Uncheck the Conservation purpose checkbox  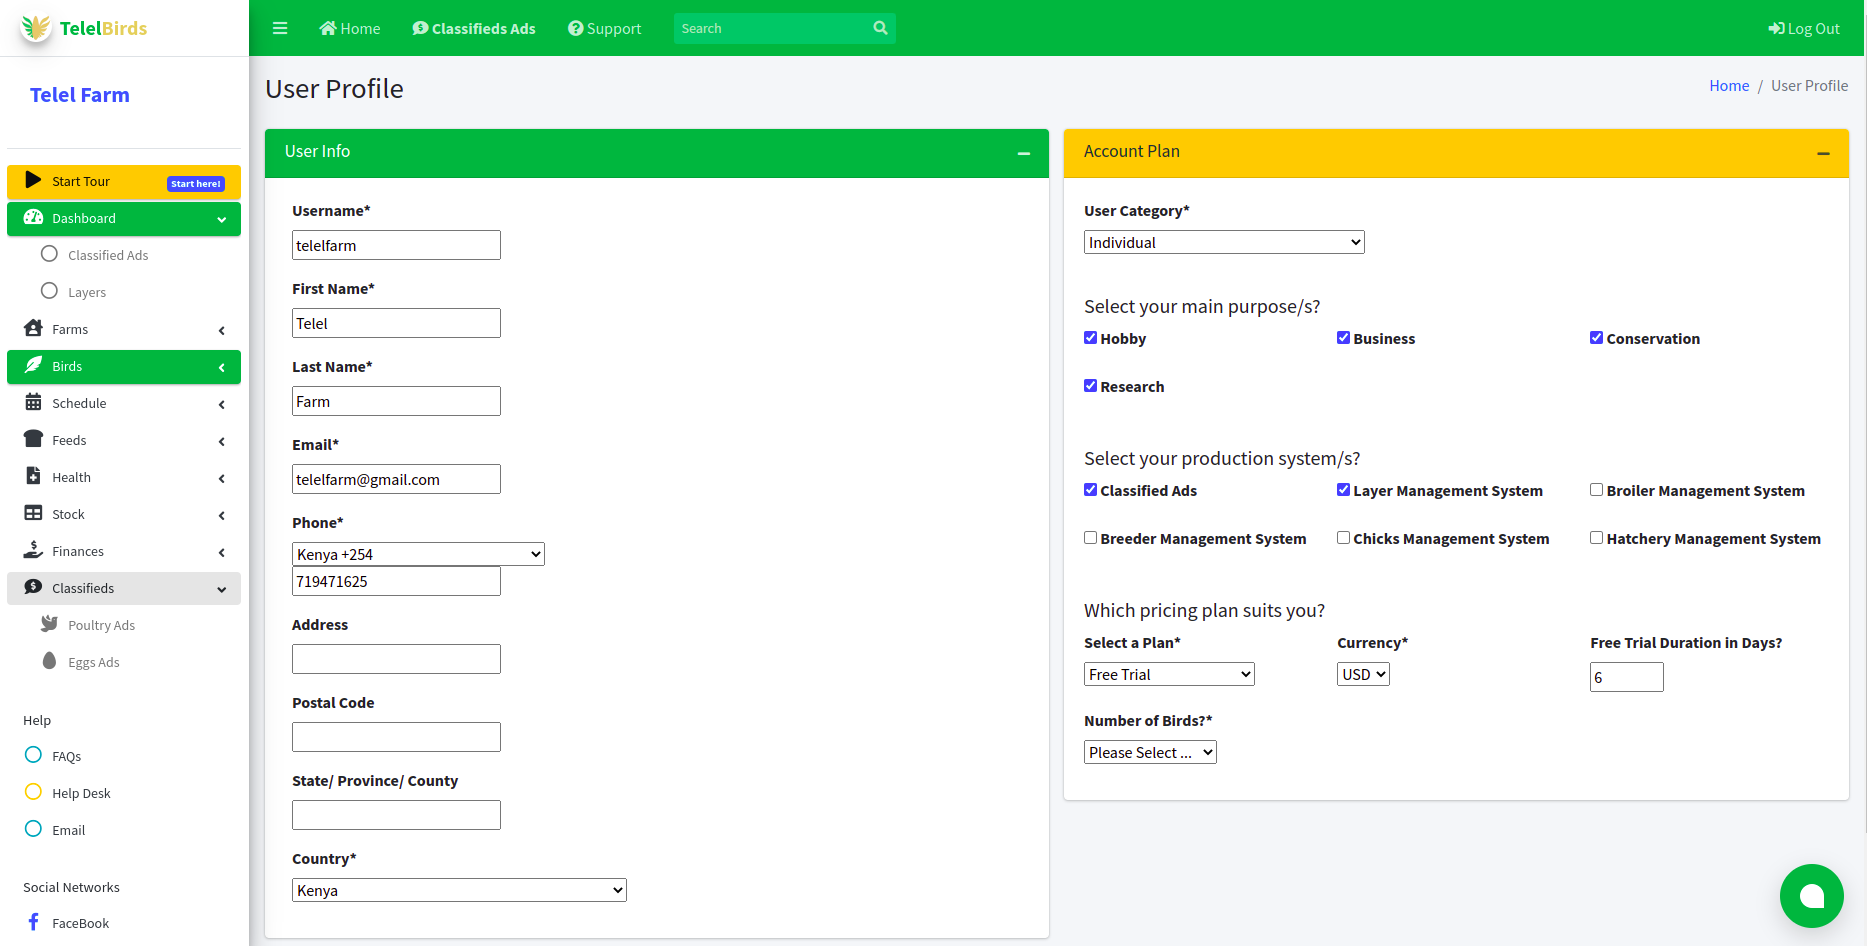[1596, 338]
